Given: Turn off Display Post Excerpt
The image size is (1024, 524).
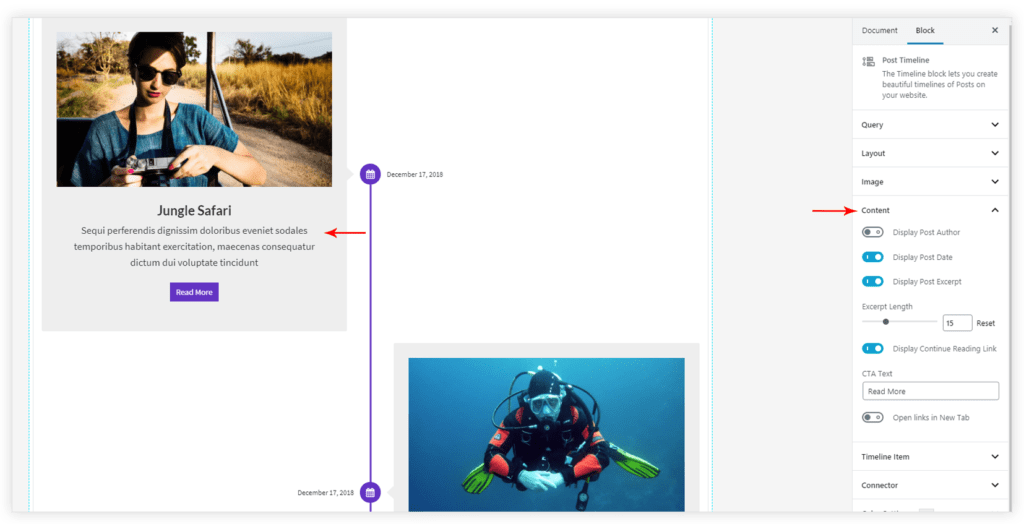Looking at the screenshot, I should [x=873, y=282].
